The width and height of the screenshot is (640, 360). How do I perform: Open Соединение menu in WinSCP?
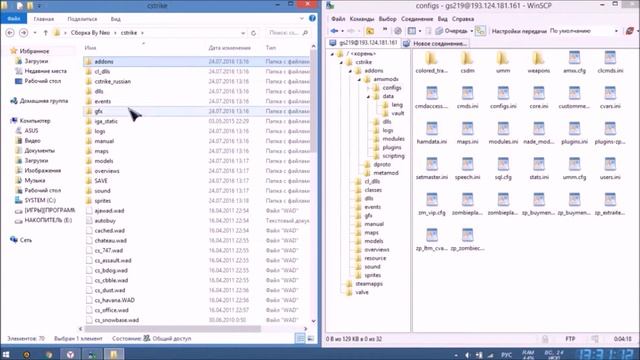[x=417, y=19]
